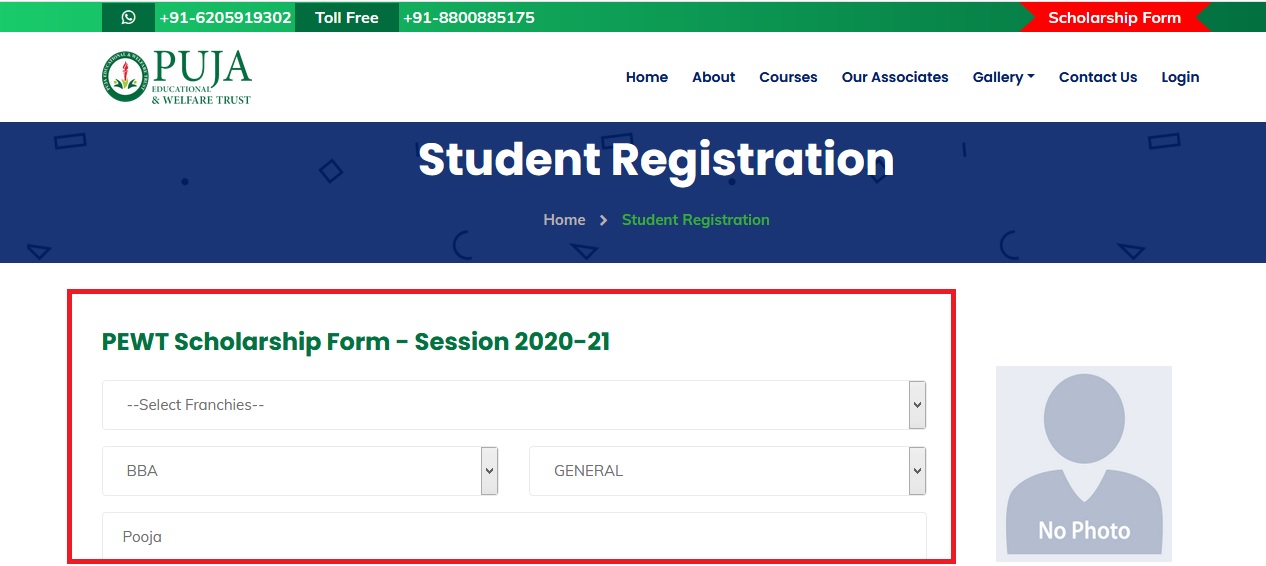
Task: Click WhatsApp number +91-6205919302
Action: 225,17
